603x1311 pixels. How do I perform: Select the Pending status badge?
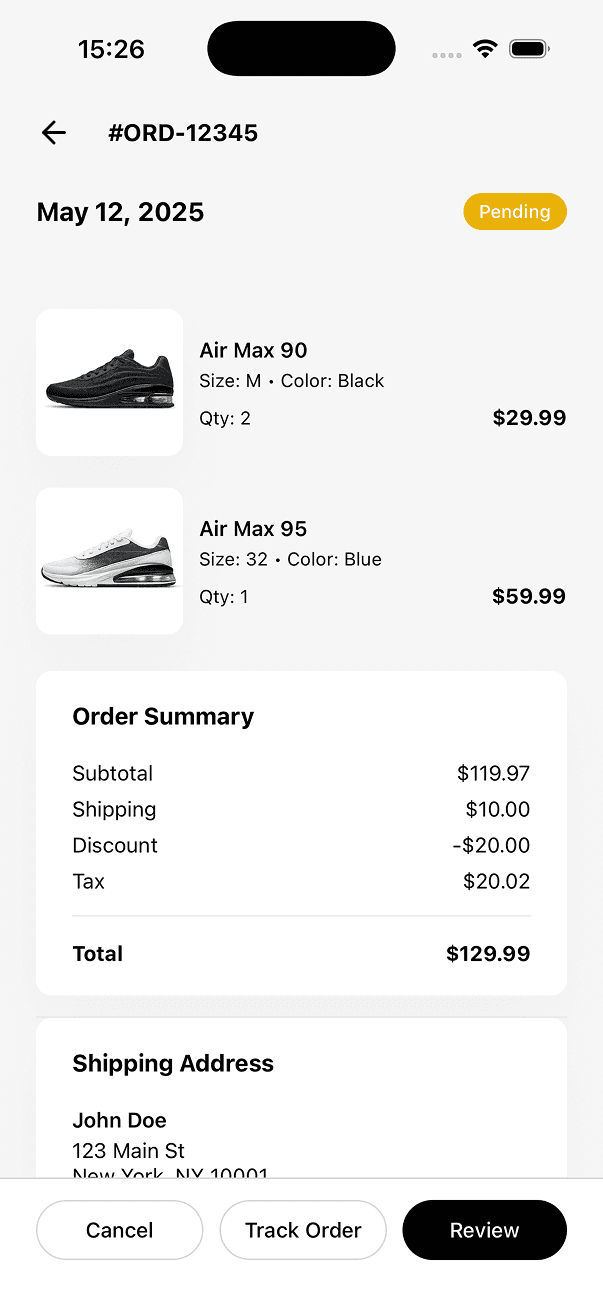click(514, 211)
